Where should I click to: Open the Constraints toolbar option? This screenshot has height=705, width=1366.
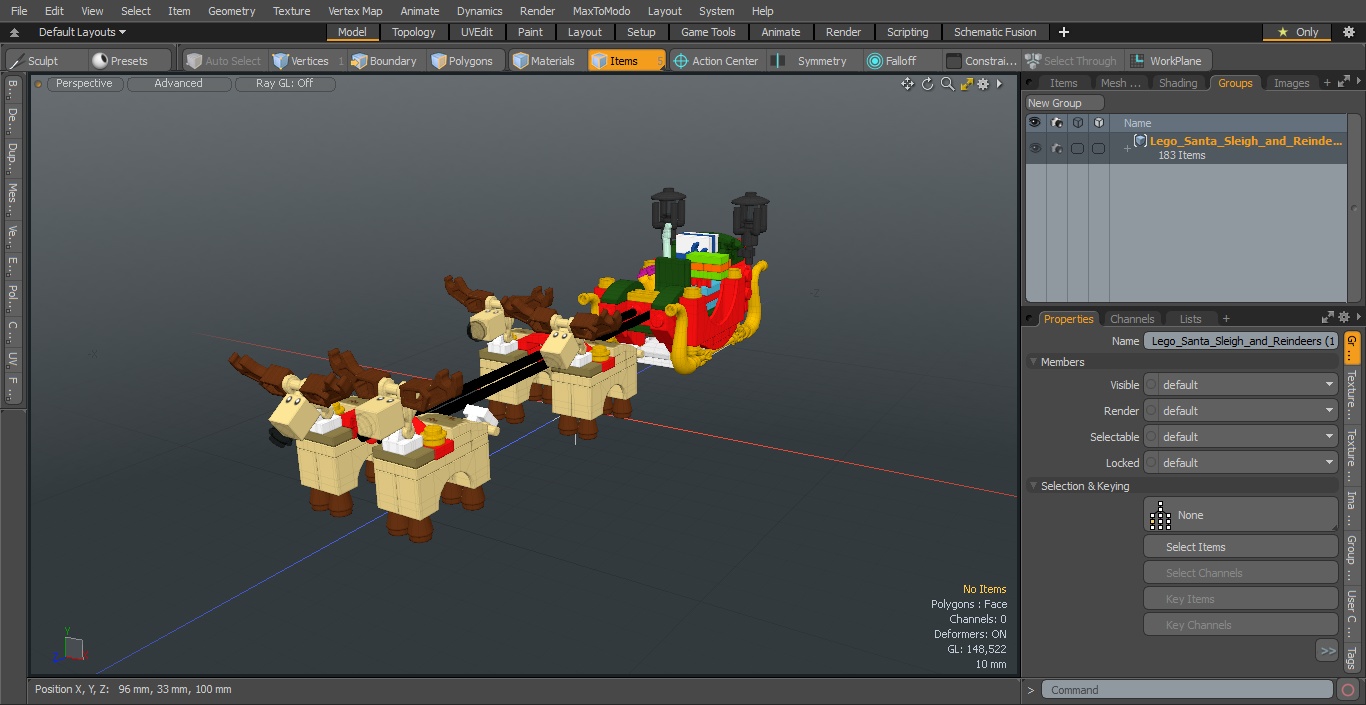pos(981,61)
